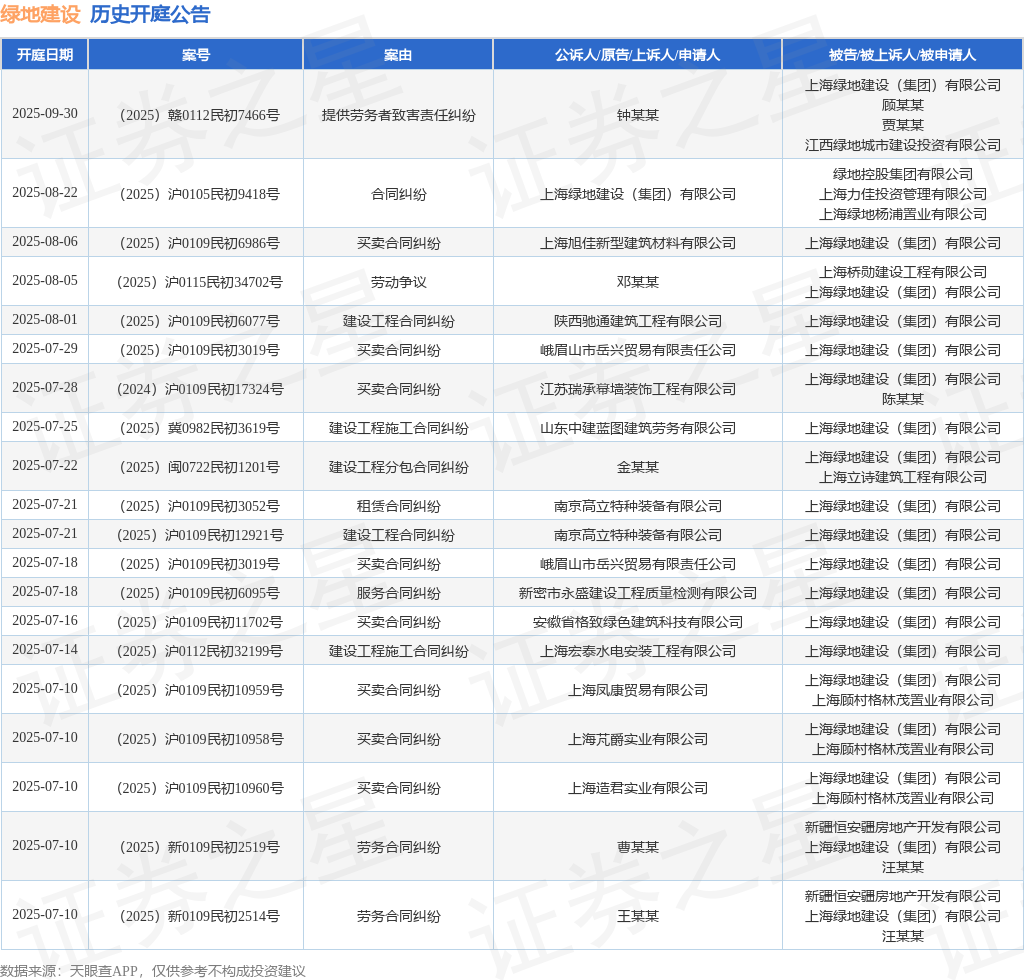Click defendant 上海力佳投资管理有限公司
The image size is (1024, 980).
903,194
